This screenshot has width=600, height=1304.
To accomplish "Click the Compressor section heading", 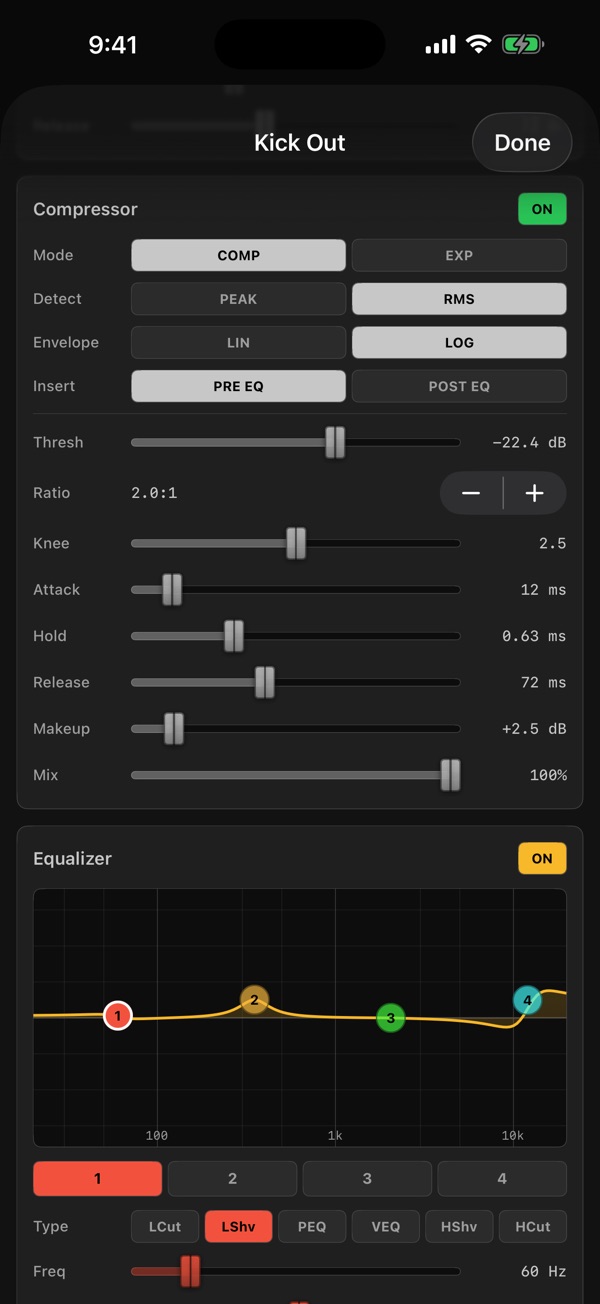I will click(x=85, y=209).
